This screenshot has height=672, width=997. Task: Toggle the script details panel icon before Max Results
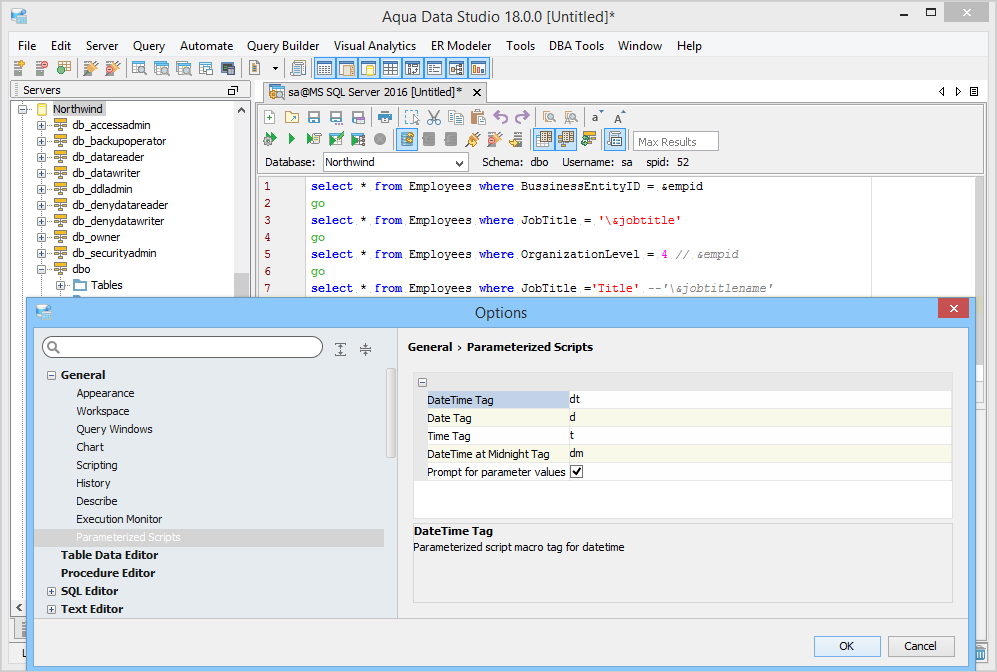615,139
